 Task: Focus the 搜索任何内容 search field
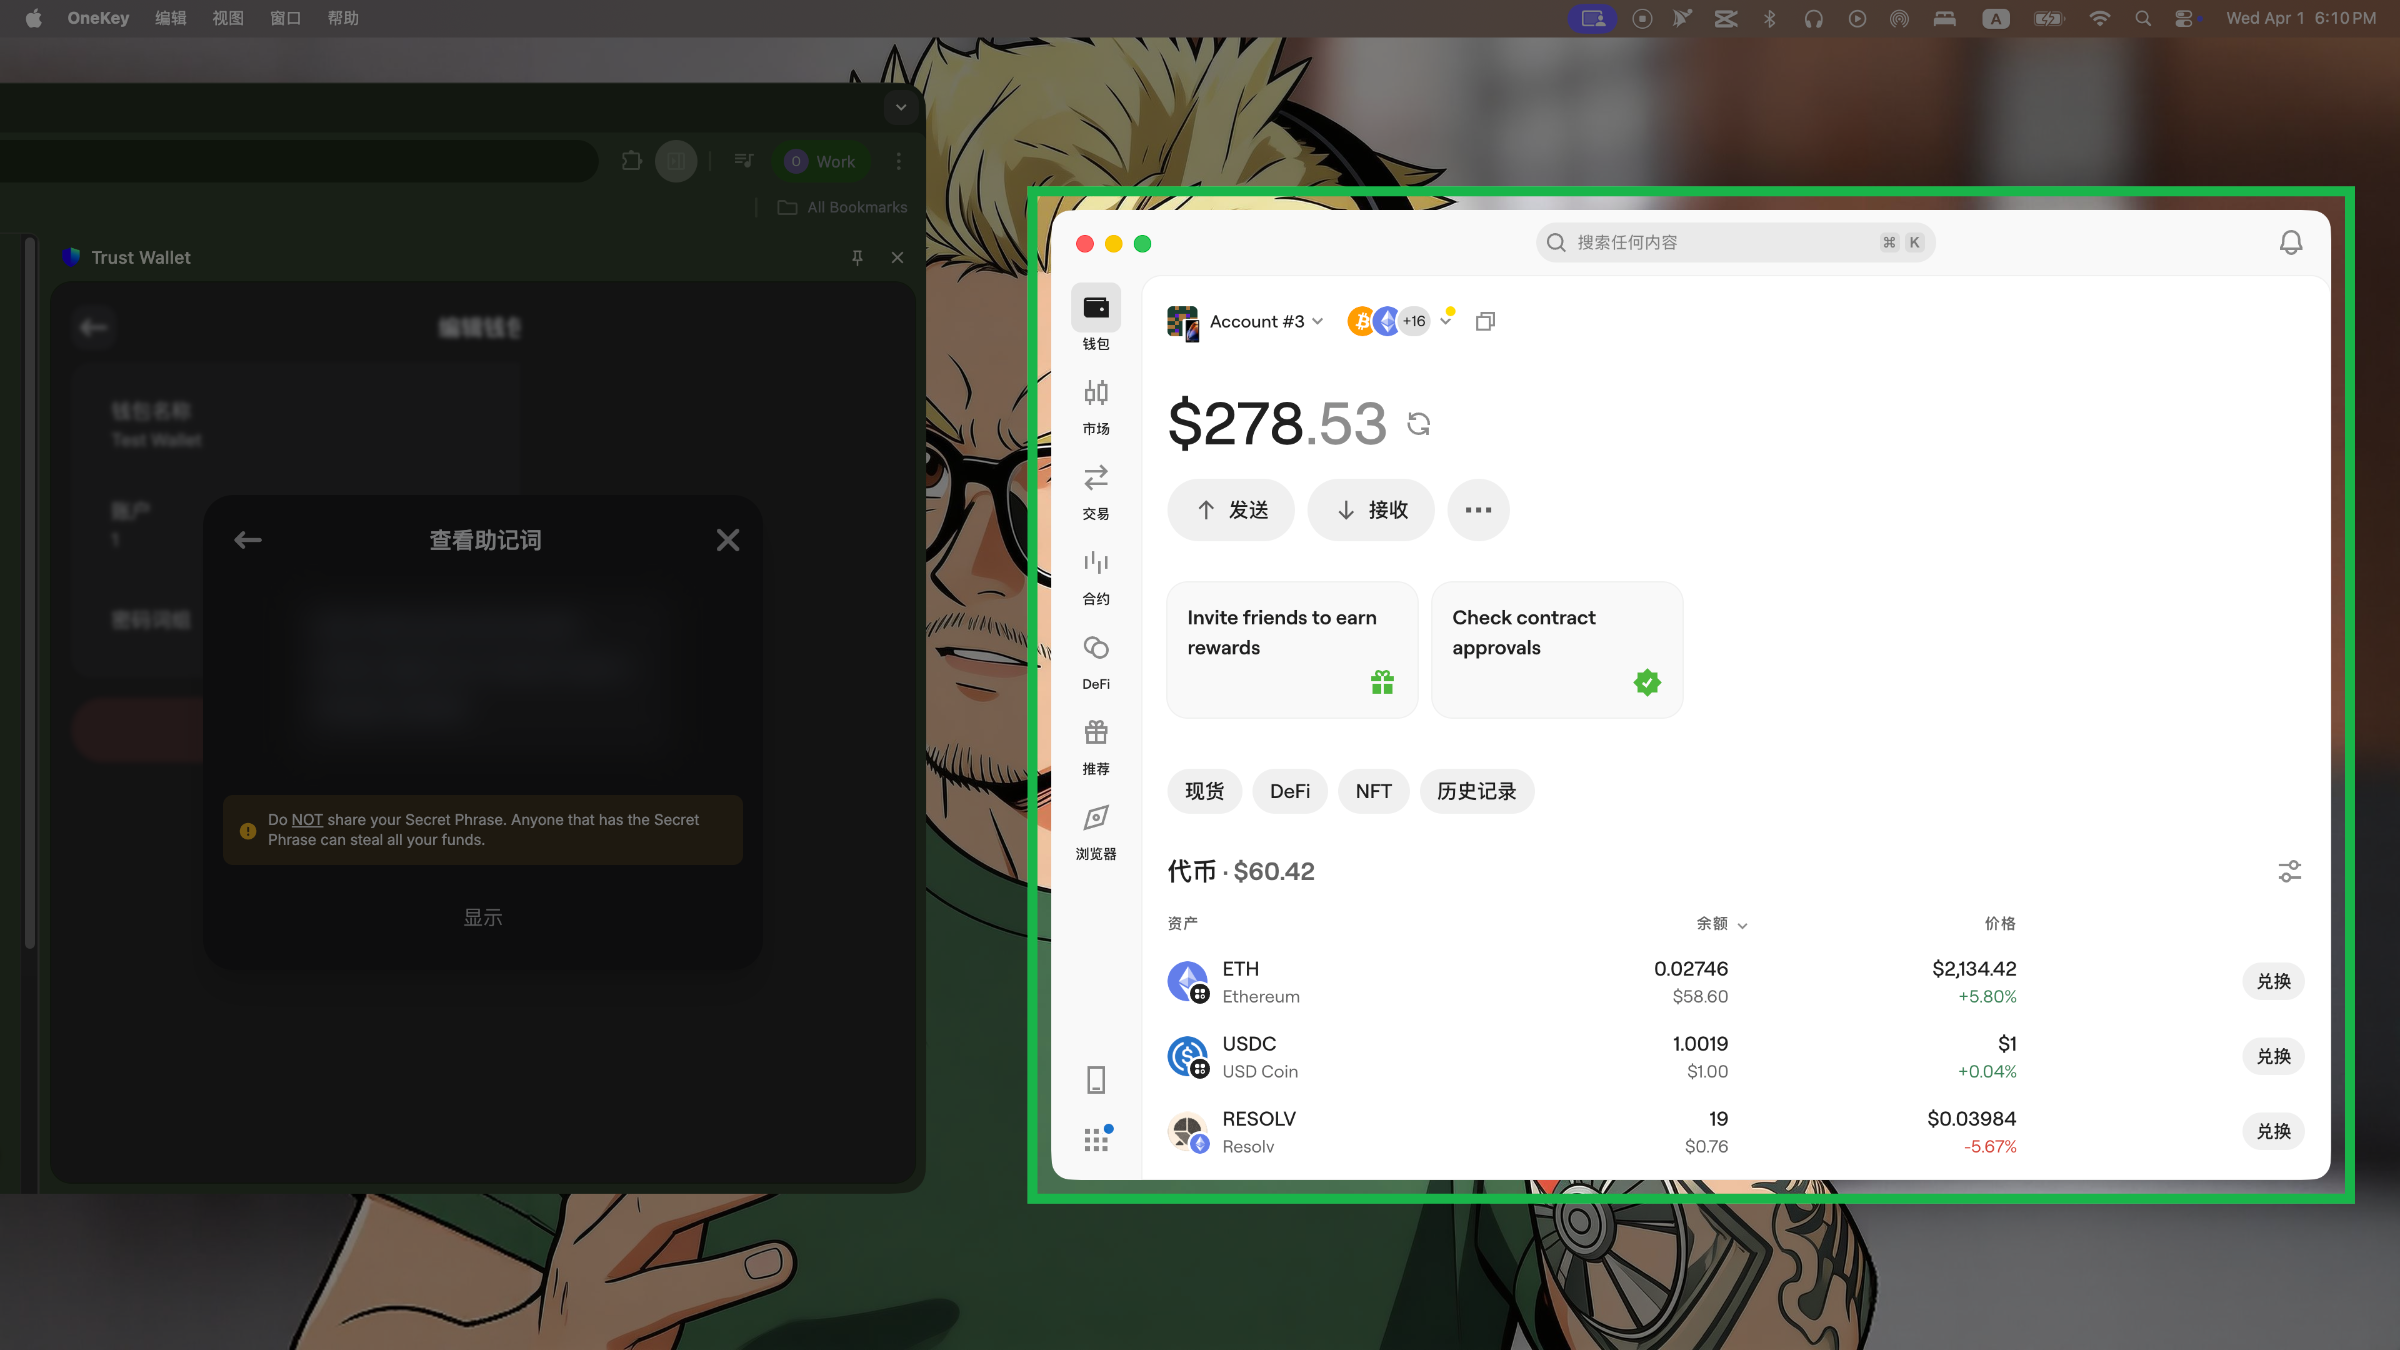pos(1735,242)
